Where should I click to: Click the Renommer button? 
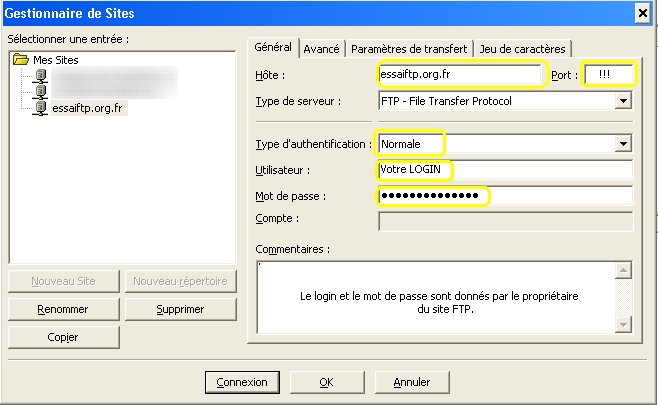(63, 309)
